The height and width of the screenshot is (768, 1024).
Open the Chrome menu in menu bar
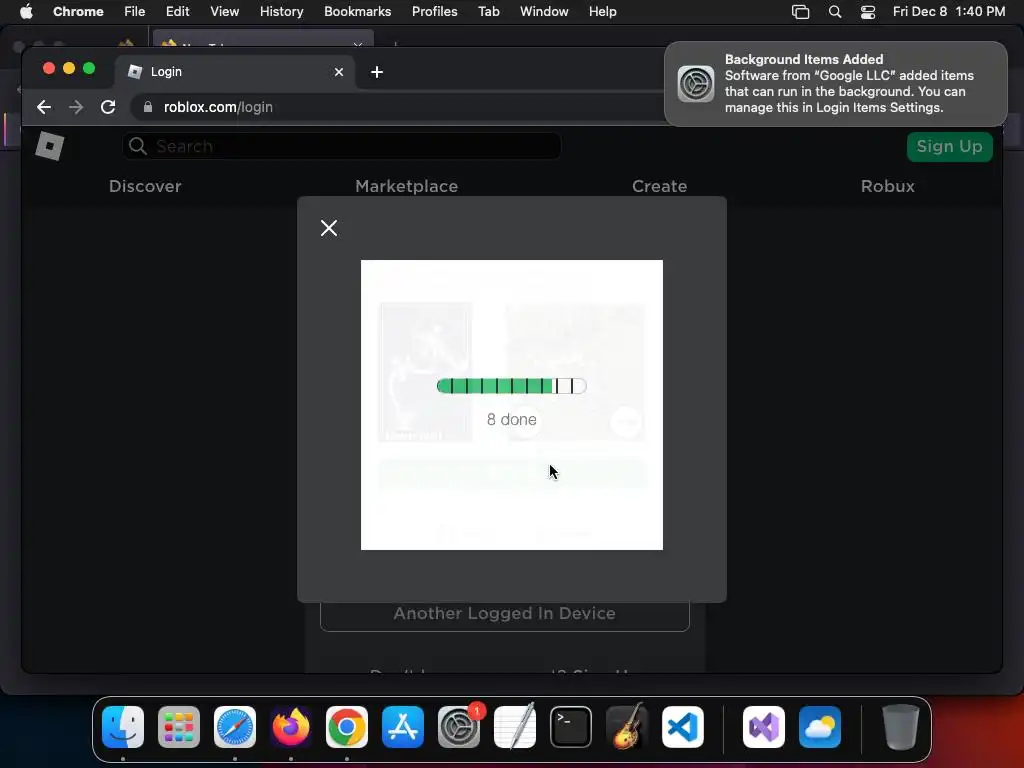78,11
